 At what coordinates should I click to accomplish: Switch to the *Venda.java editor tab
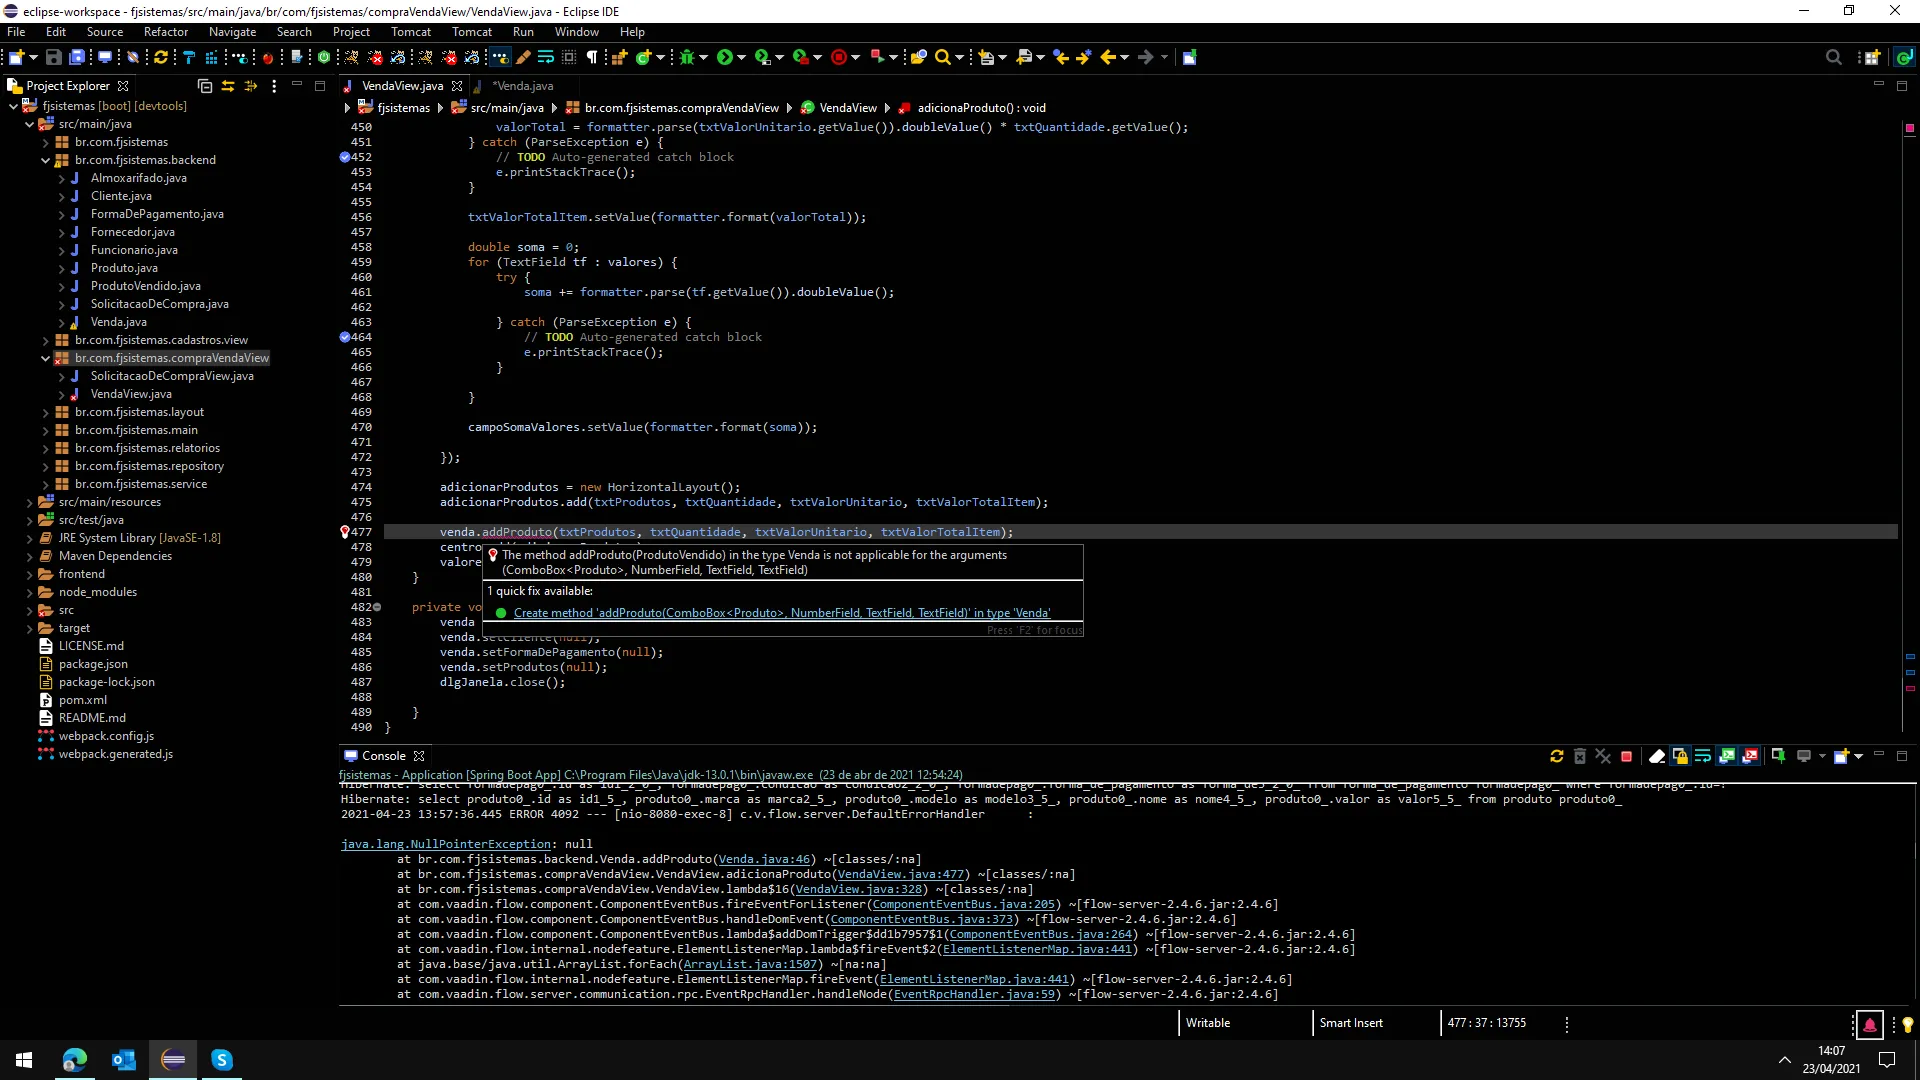coord(523,86)
